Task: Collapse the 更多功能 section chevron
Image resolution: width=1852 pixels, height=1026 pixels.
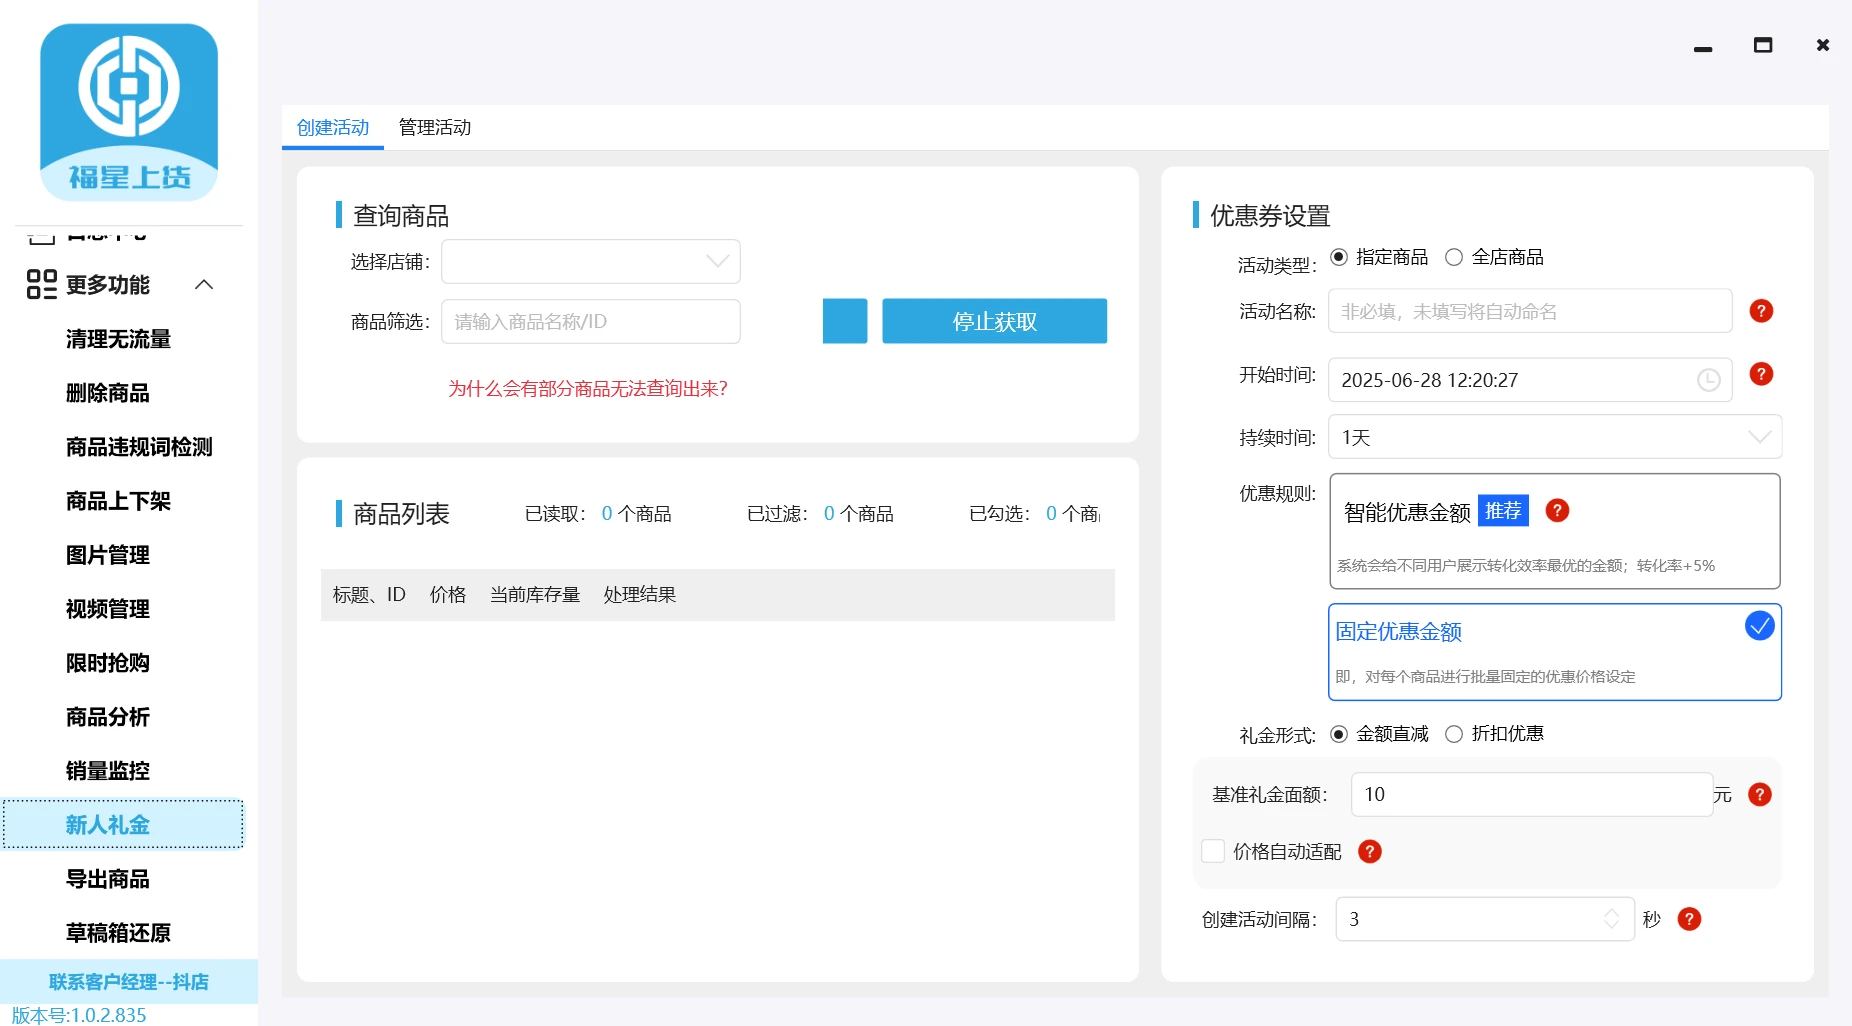Action: (x=204, y=285)
